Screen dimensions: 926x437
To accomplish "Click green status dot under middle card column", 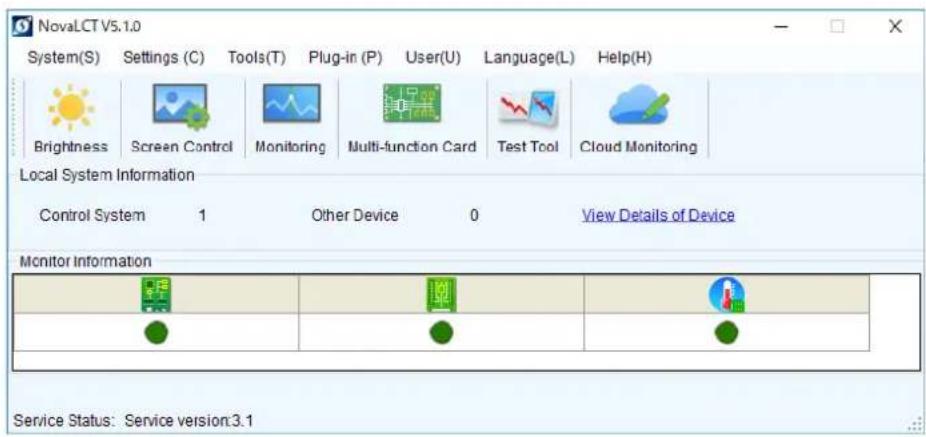I will click(441, 333).
